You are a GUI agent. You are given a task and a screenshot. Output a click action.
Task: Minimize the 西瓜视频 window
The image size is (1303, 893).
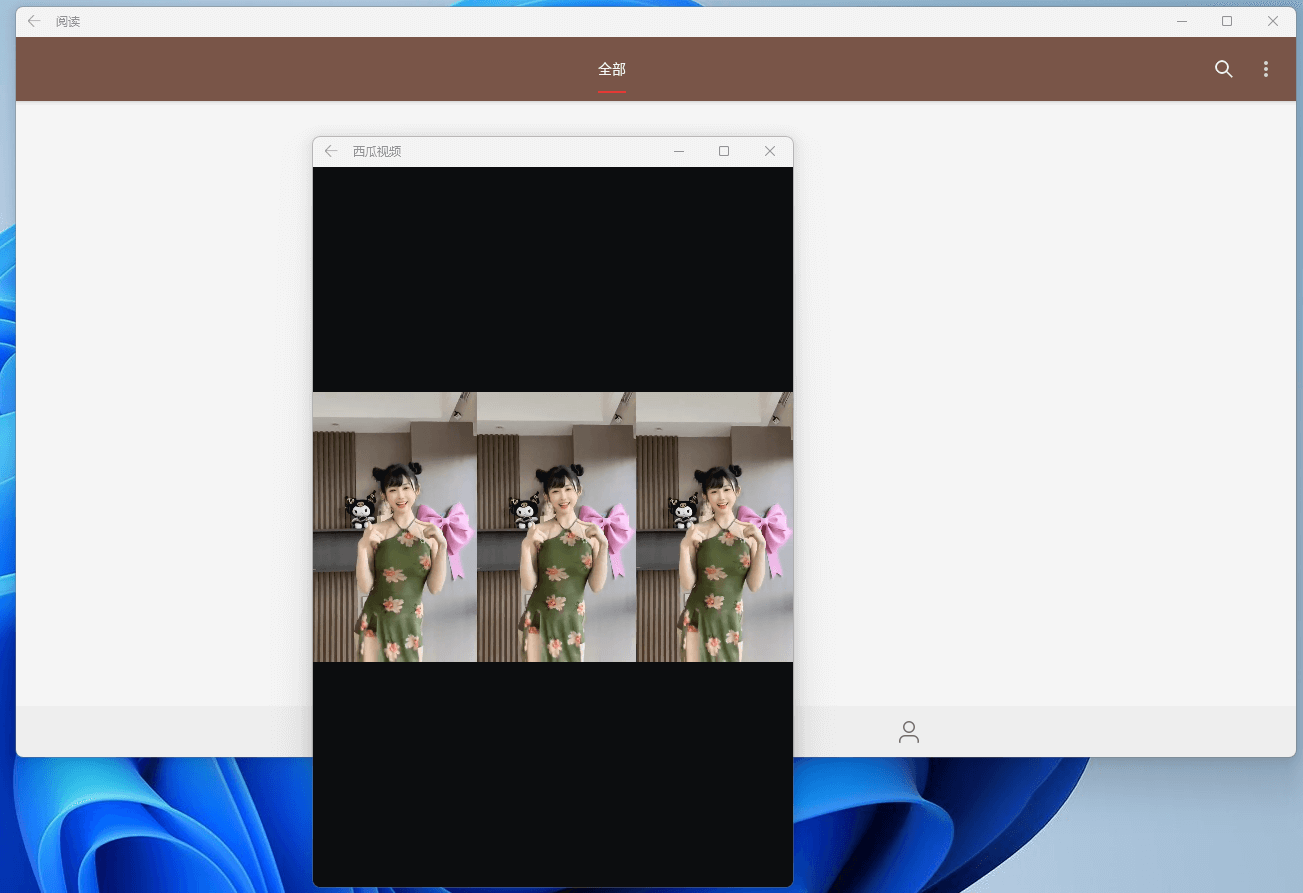point(679,151)
